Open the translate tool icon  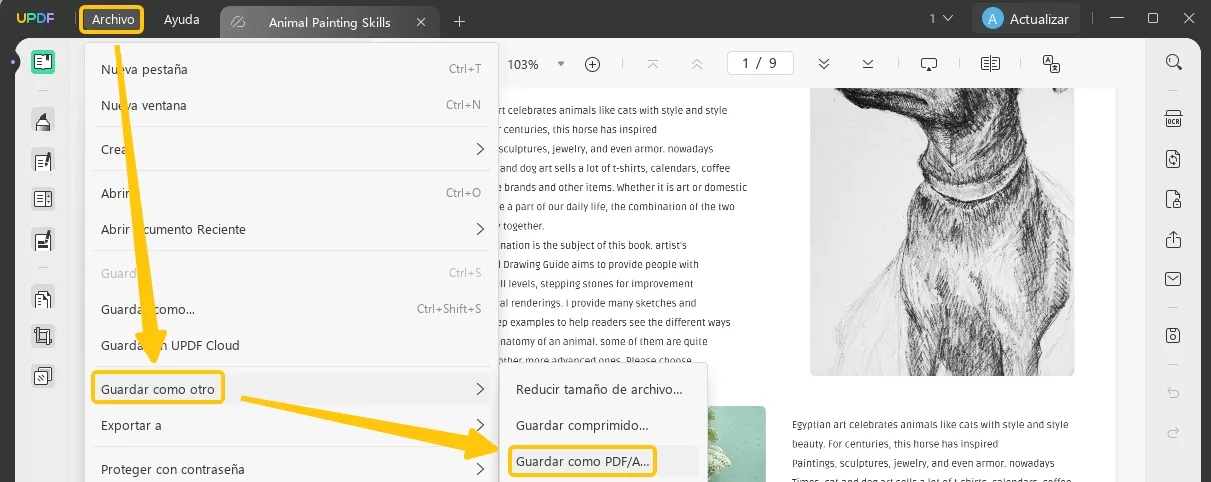pos(1051,64)
